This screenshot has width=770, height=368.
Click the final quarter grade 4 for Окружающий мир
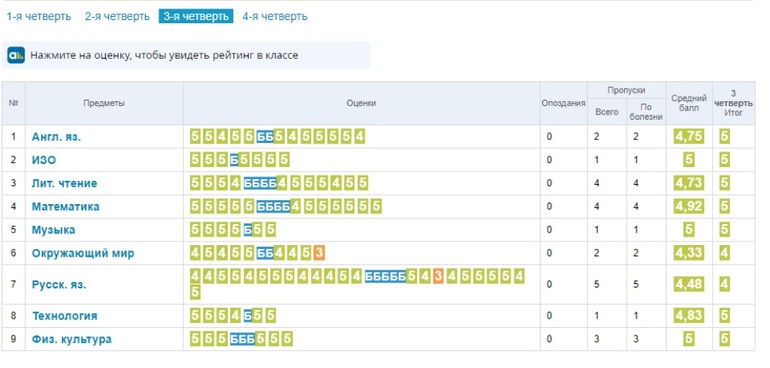click(x=724, y=254)
